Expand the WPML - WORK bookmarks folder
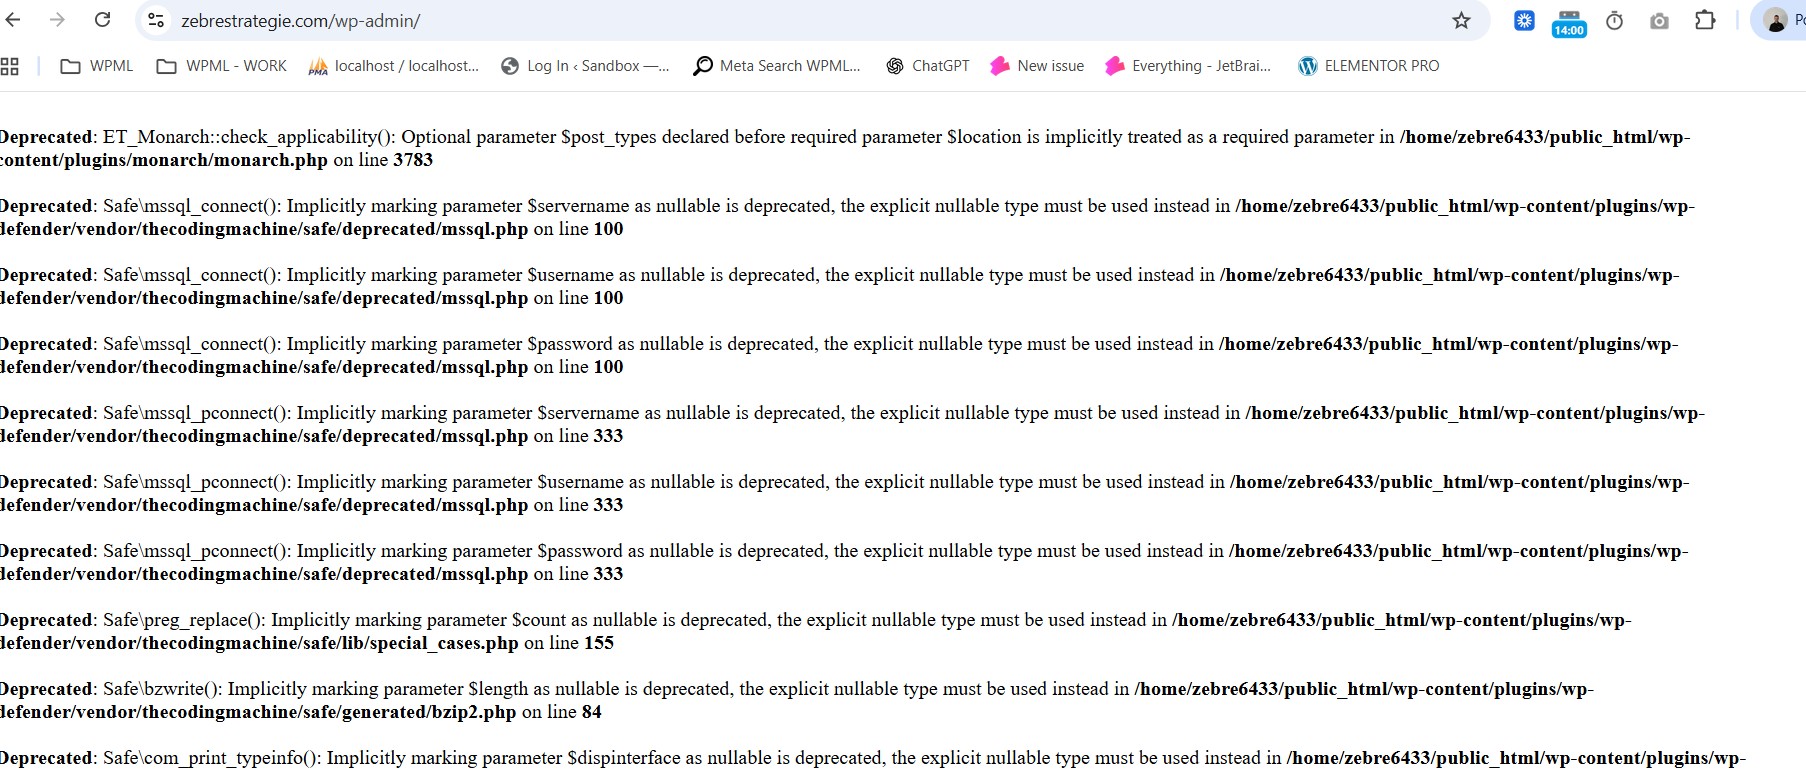1806x770 pixels. coord(222,66)
